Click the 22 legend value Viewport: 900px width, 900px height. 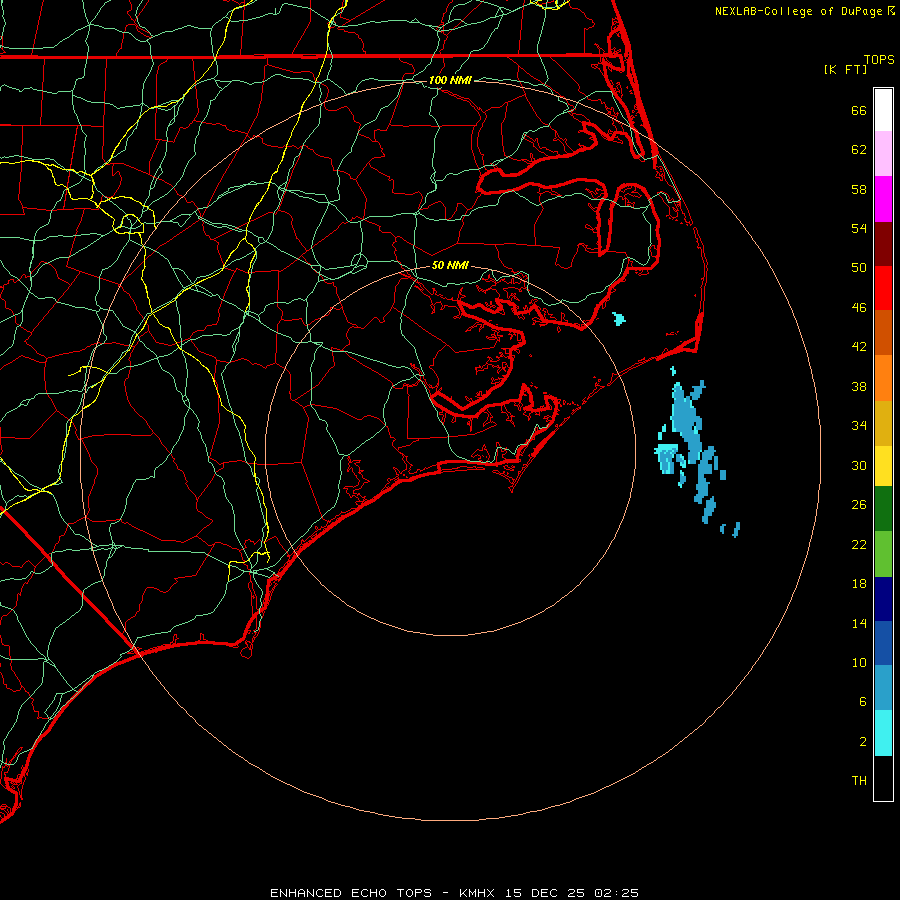(859, 544)
